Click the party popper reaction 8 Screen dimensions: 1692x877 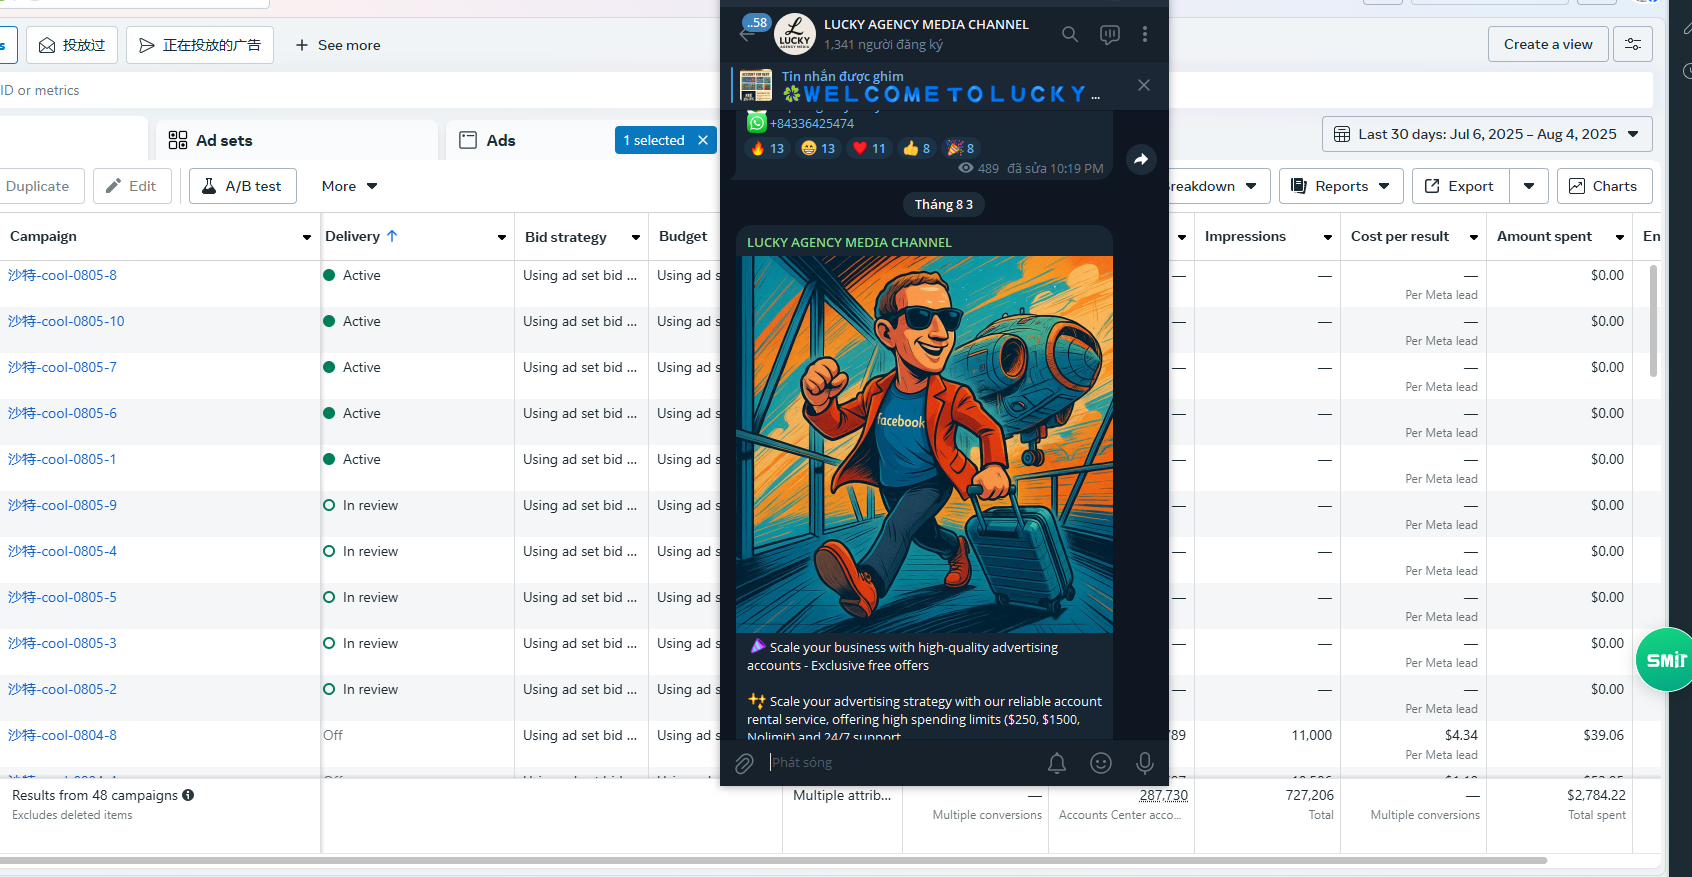(961, 148)
